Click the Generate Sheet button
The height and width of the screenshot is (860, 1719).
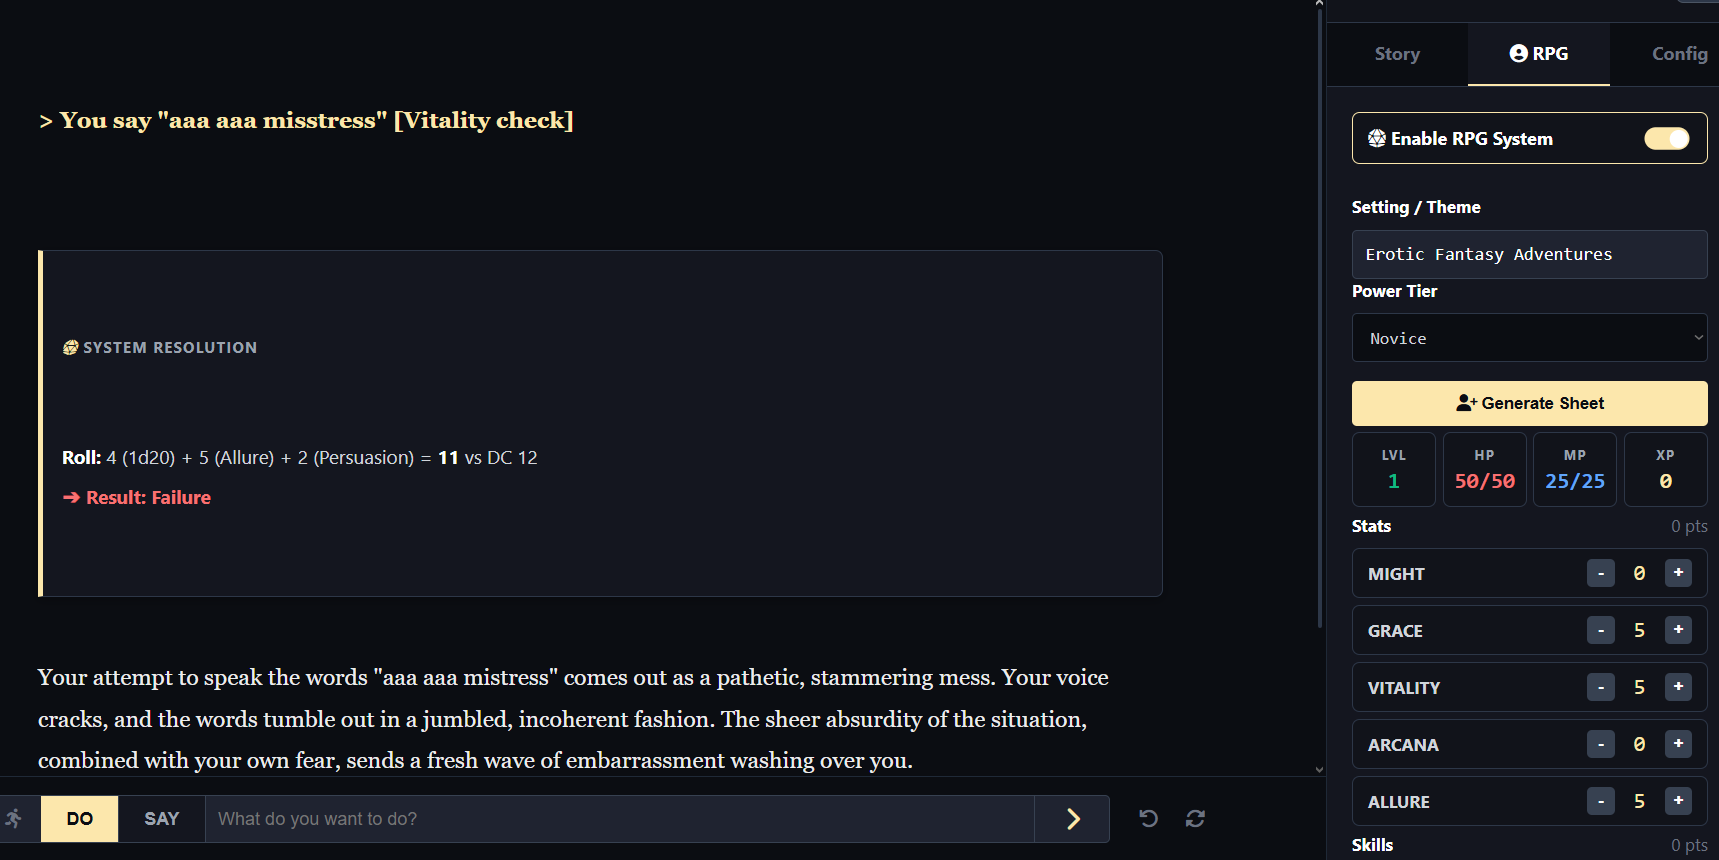tap(1529, 403)
